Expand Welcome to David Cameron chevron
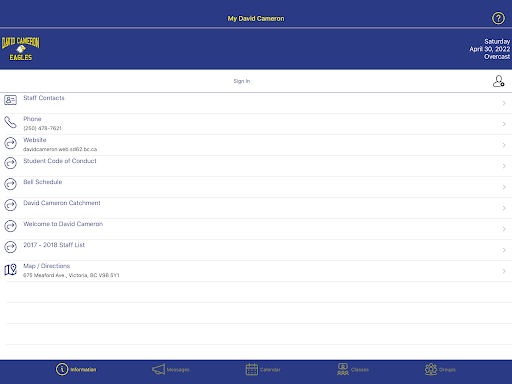 pos(504,229)
